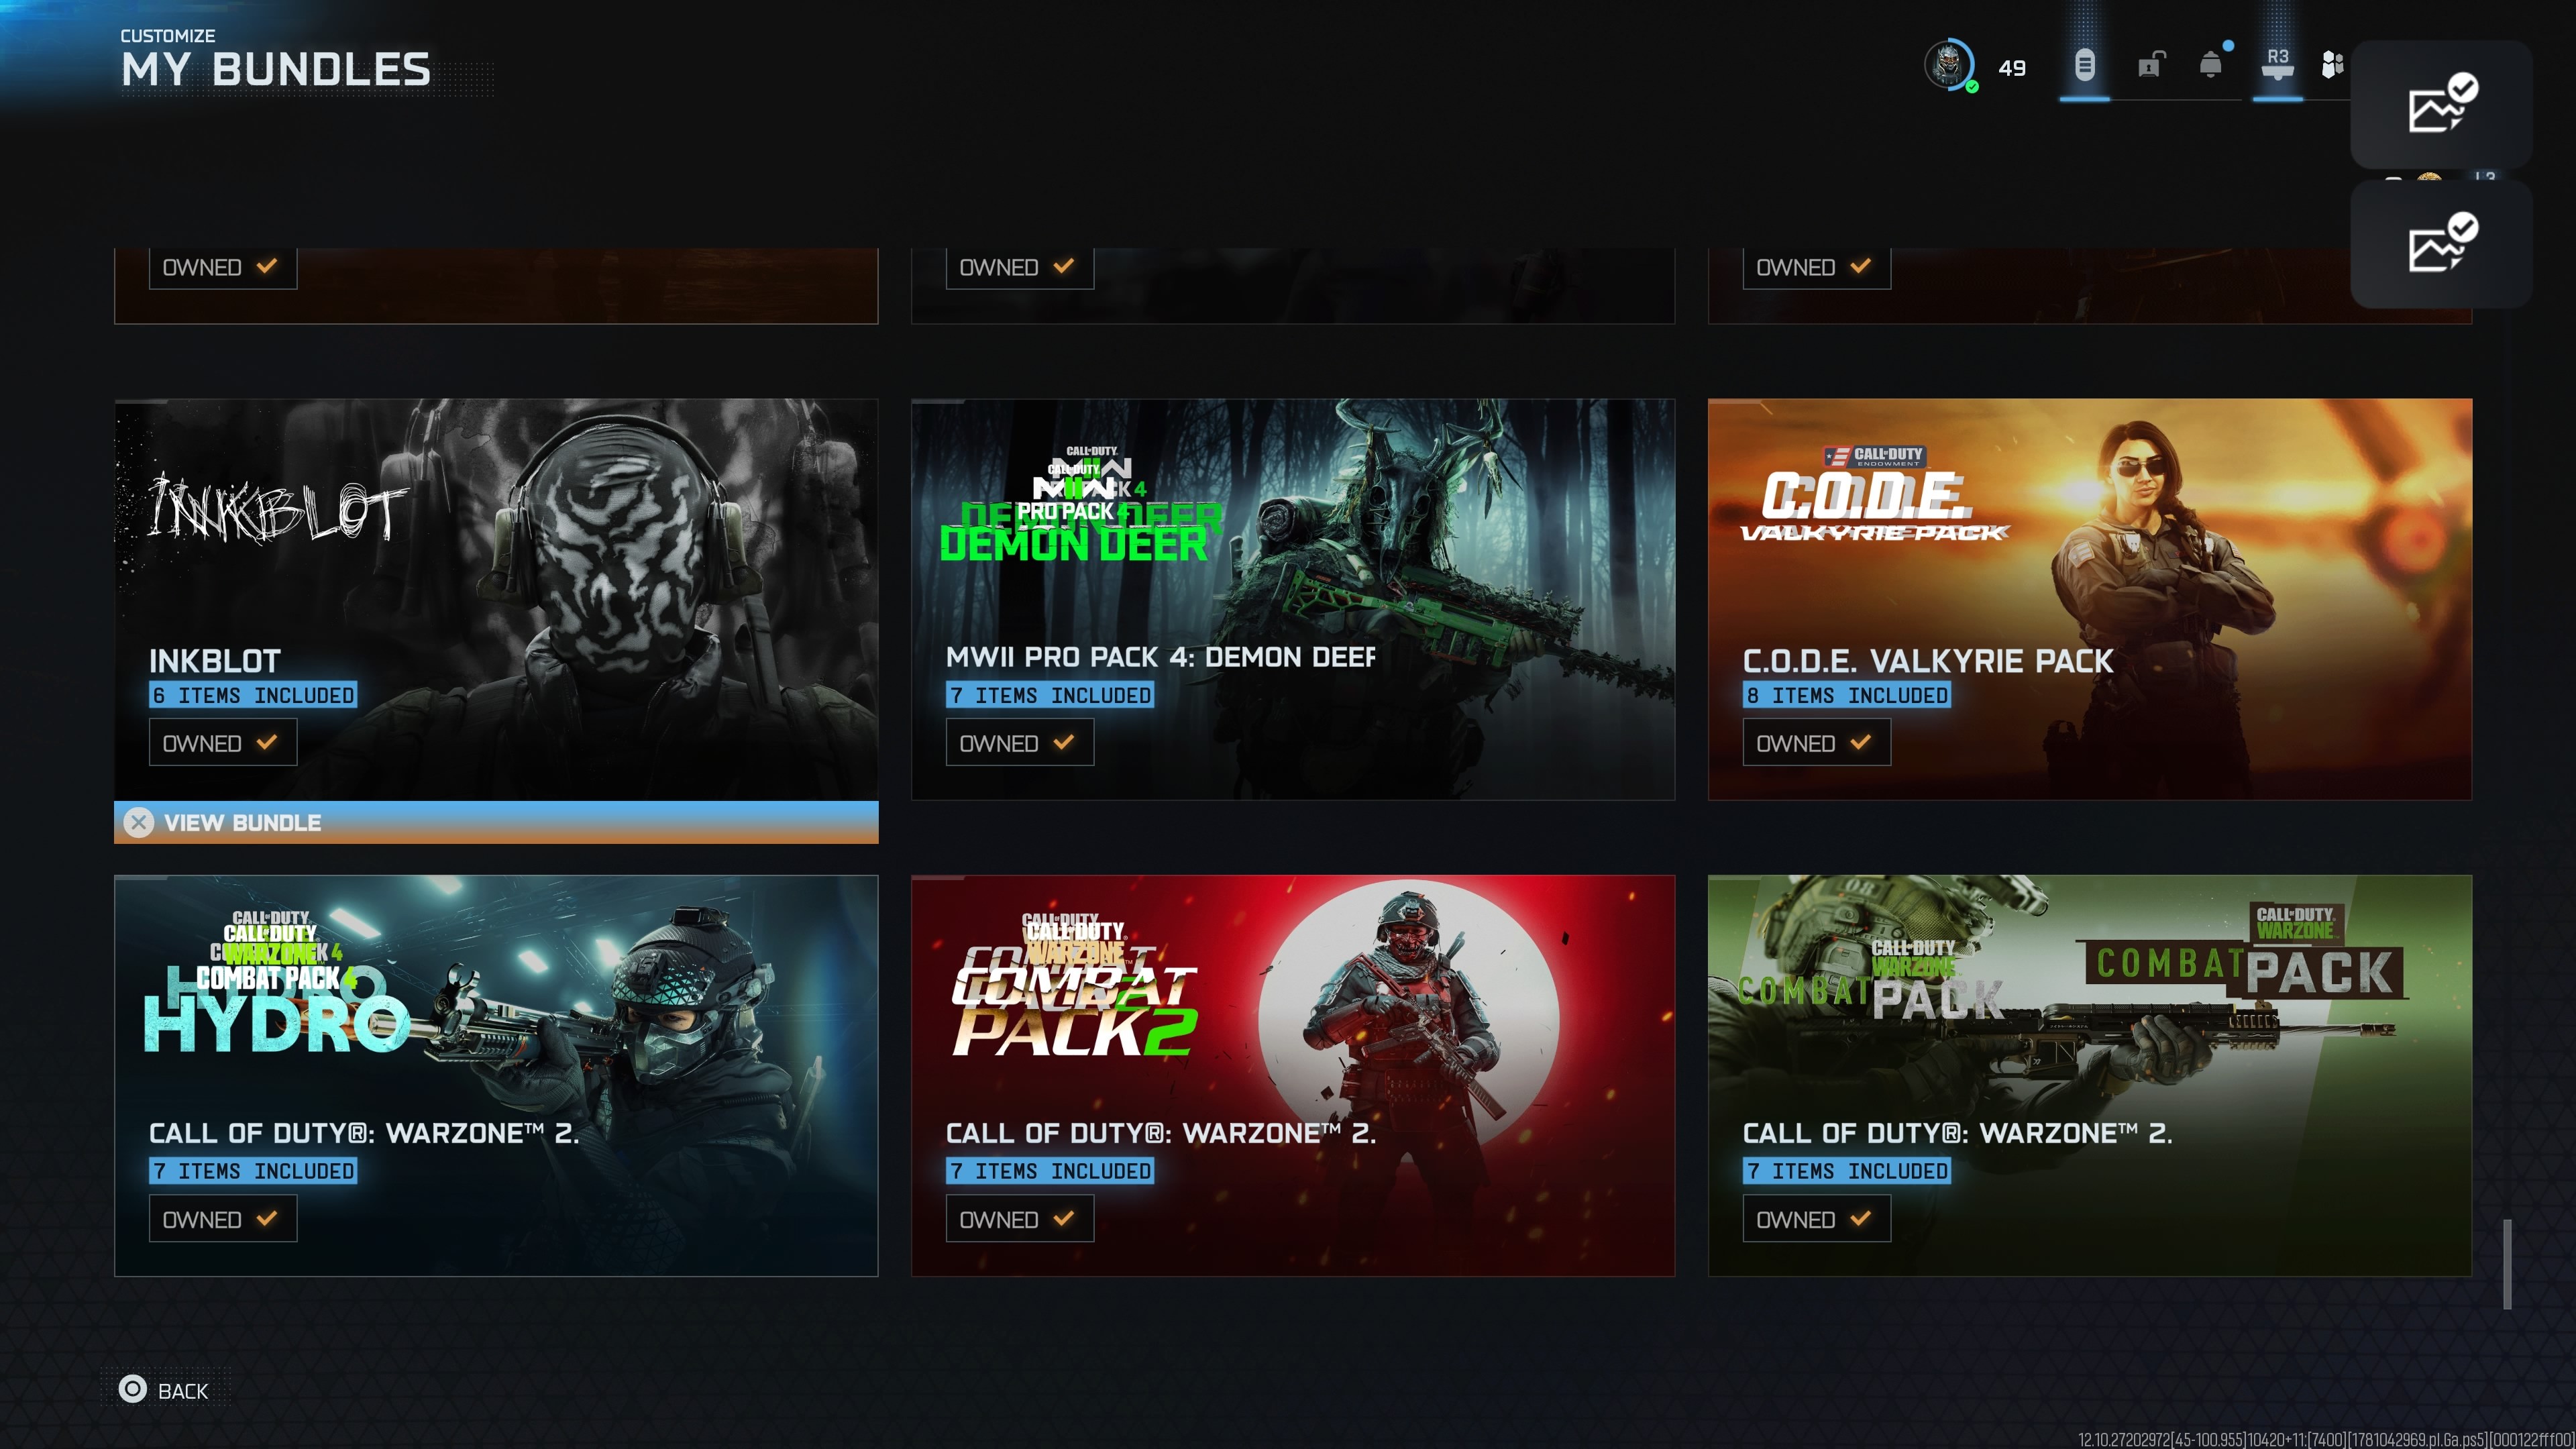Click the player level number 49
The image size is (2576, 1449).
(2012, 68)
